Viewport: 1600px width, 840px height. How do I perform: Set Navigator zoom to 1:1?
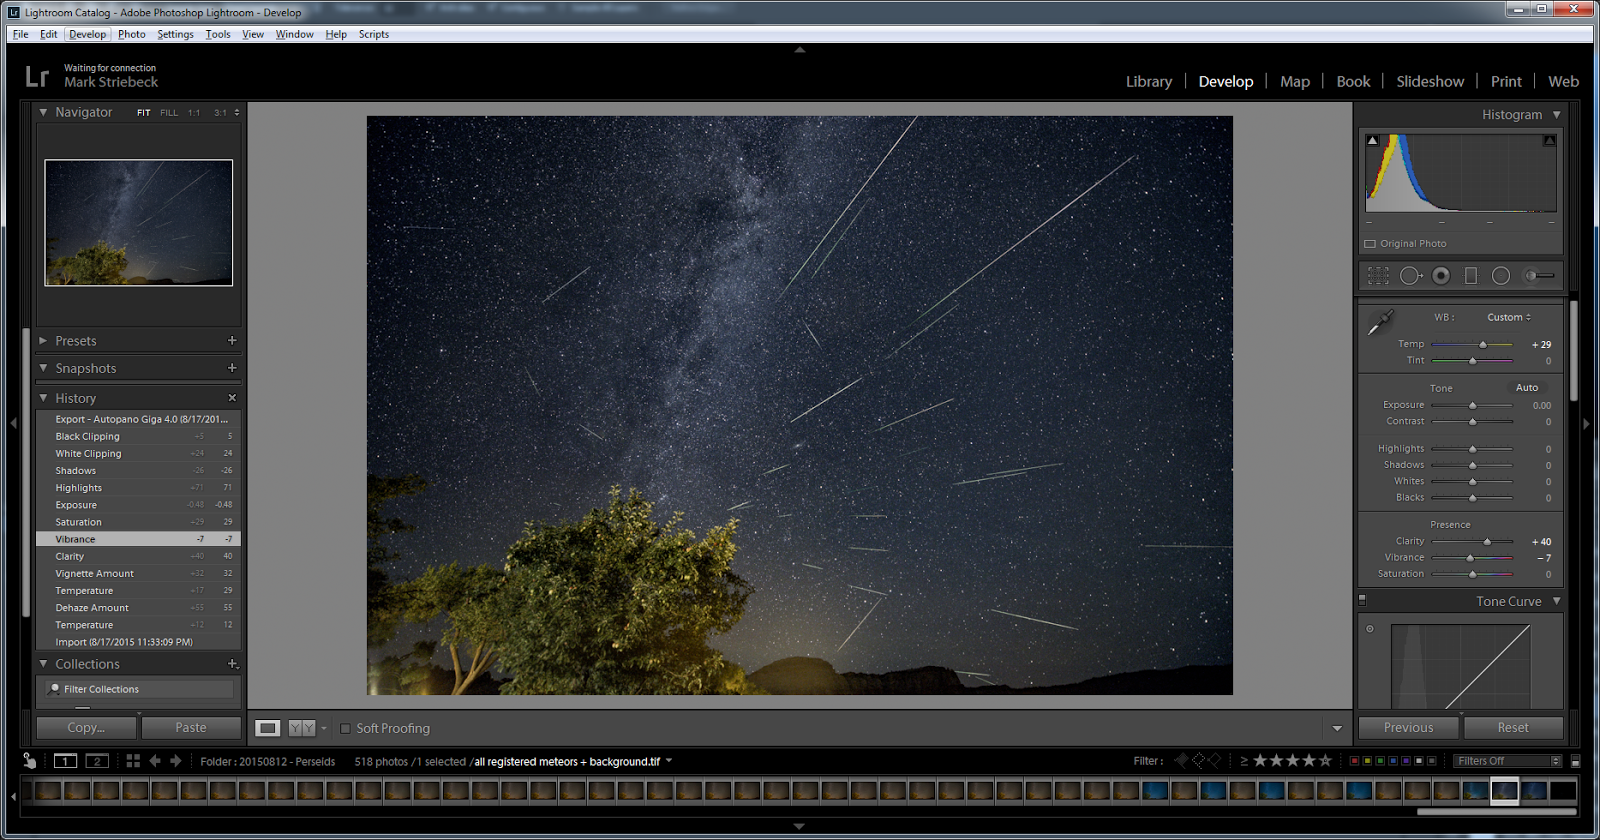(194, 113)
